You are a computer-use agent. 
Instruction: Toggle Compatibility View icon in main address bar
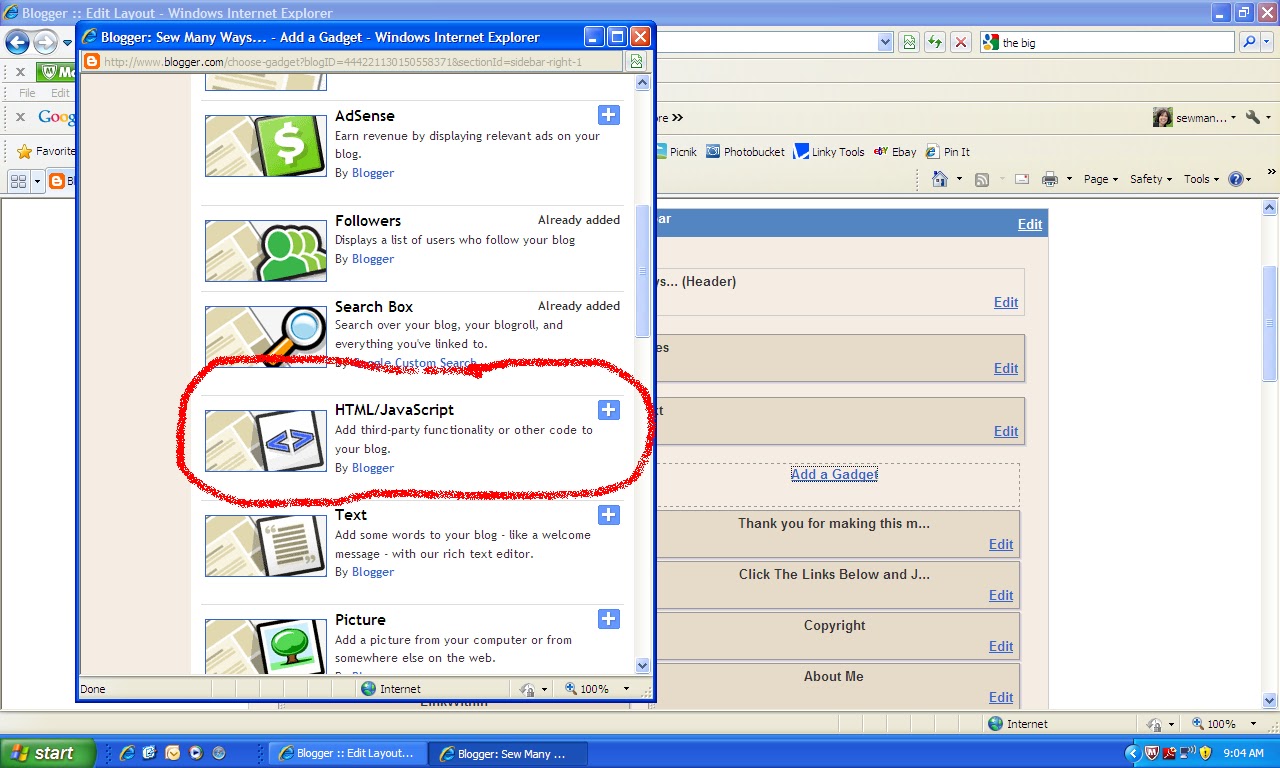[x=908, y=42]
